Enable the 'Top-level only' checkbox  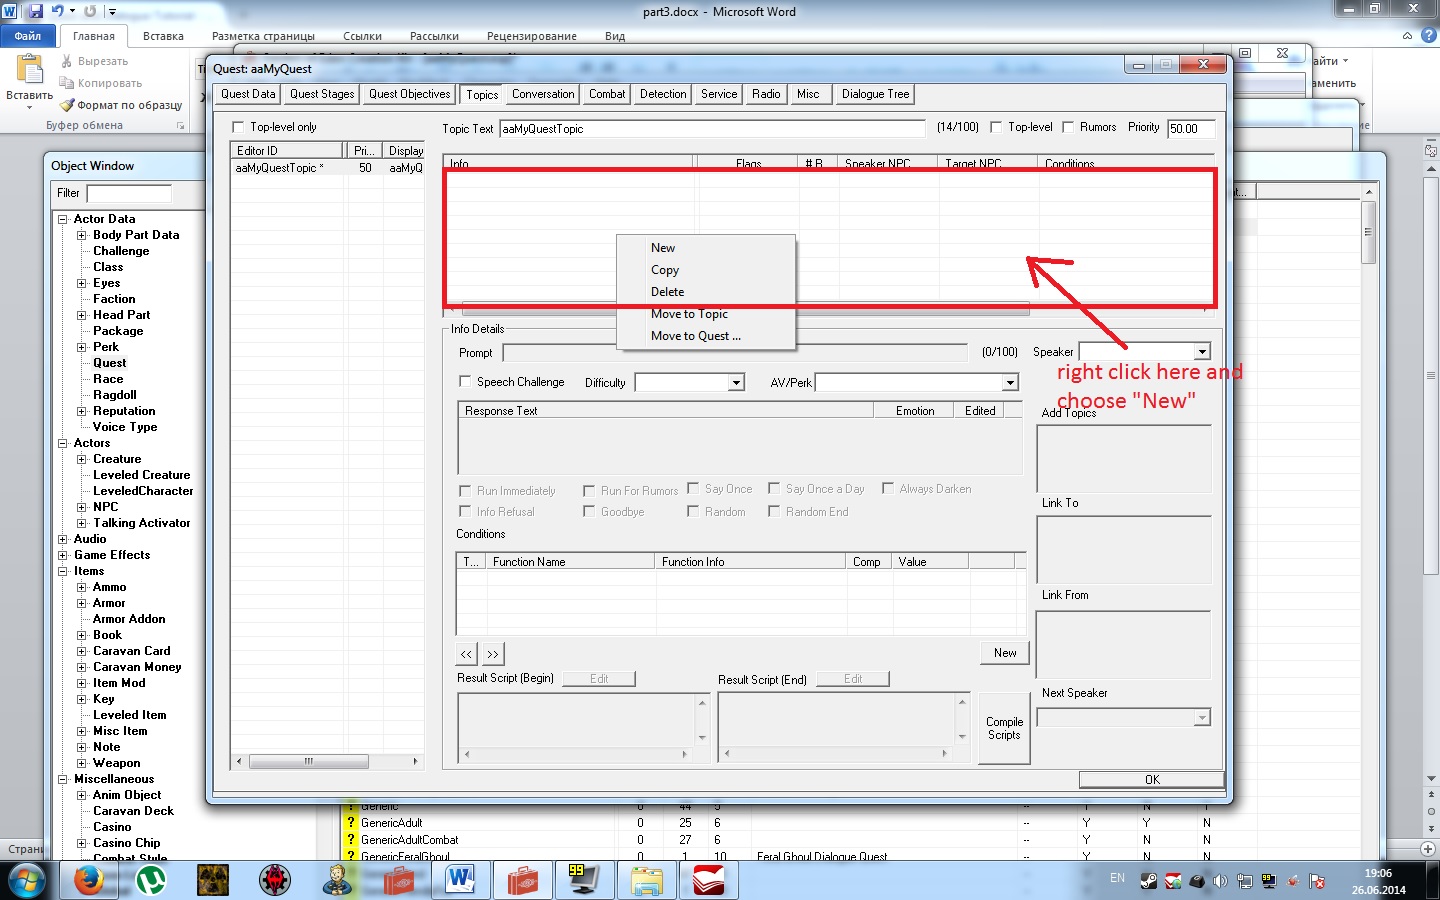pyautogui.click(x=238, y=127)
